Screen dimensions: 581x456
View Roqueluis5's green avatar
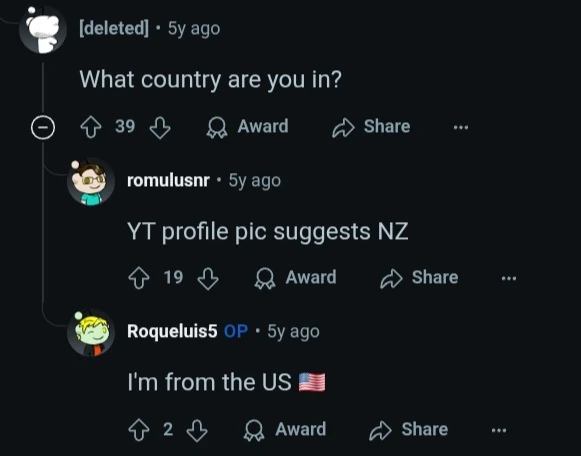click(91, 333)
